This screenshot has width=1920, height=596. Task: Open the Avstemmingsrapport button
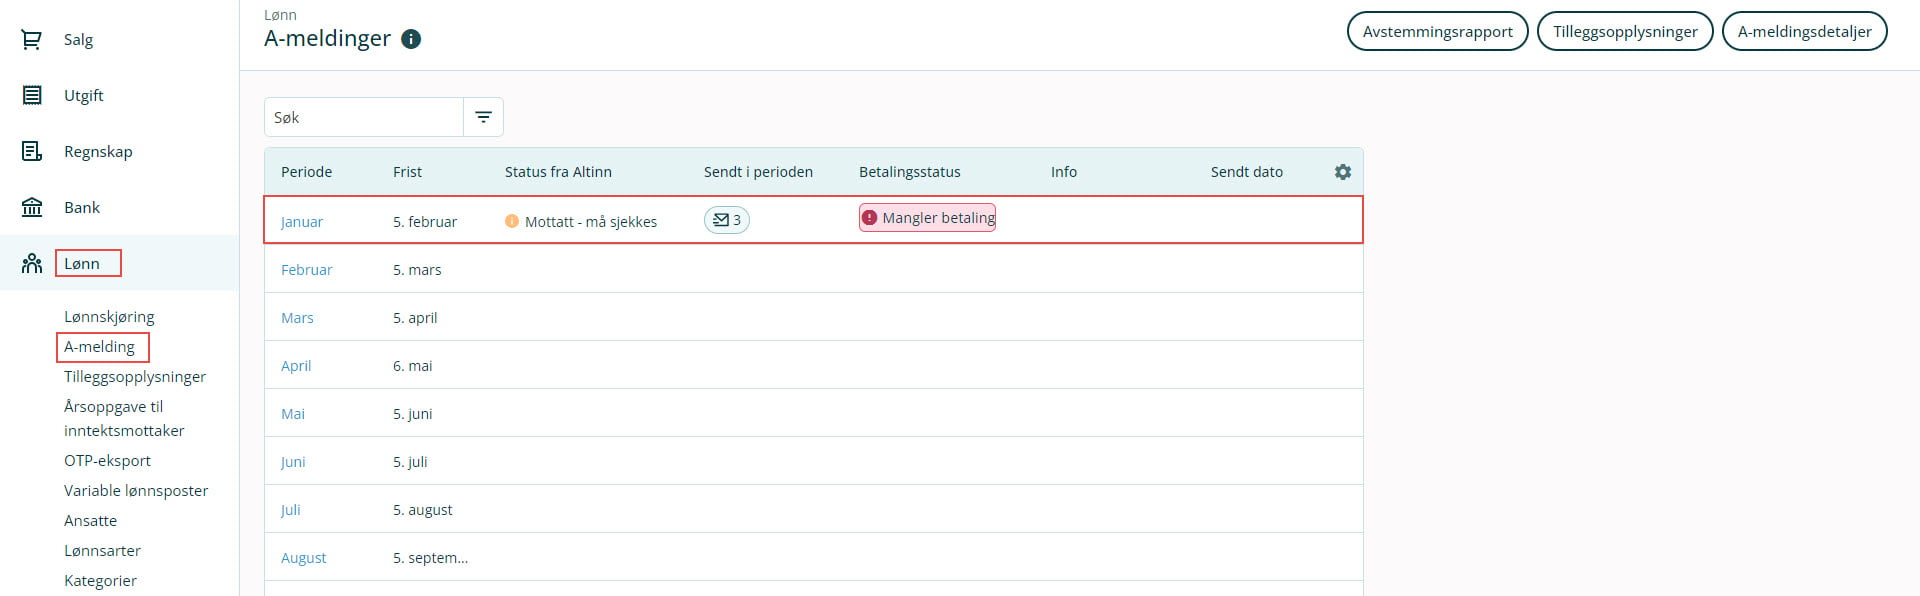click(x=1437, y=31)
